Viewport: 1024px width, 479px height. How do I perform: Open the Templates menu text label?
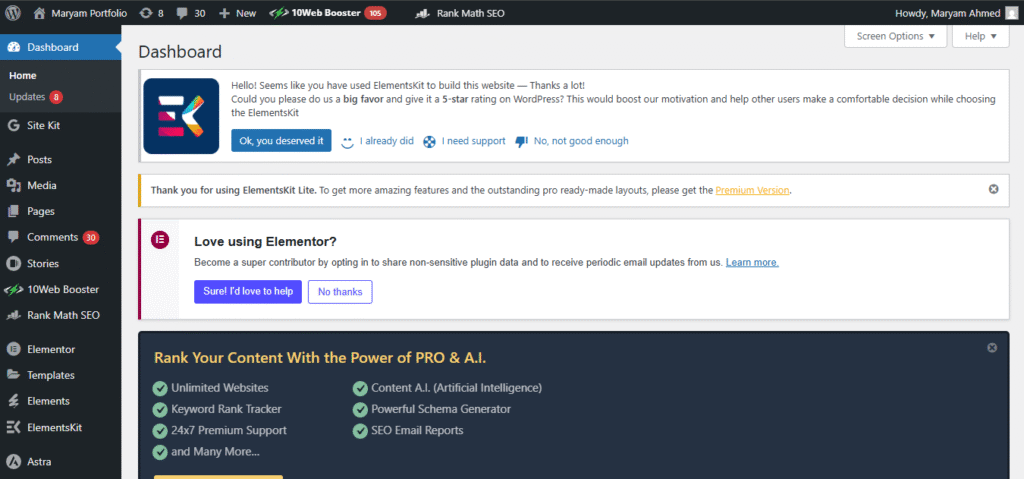[51, 375]
